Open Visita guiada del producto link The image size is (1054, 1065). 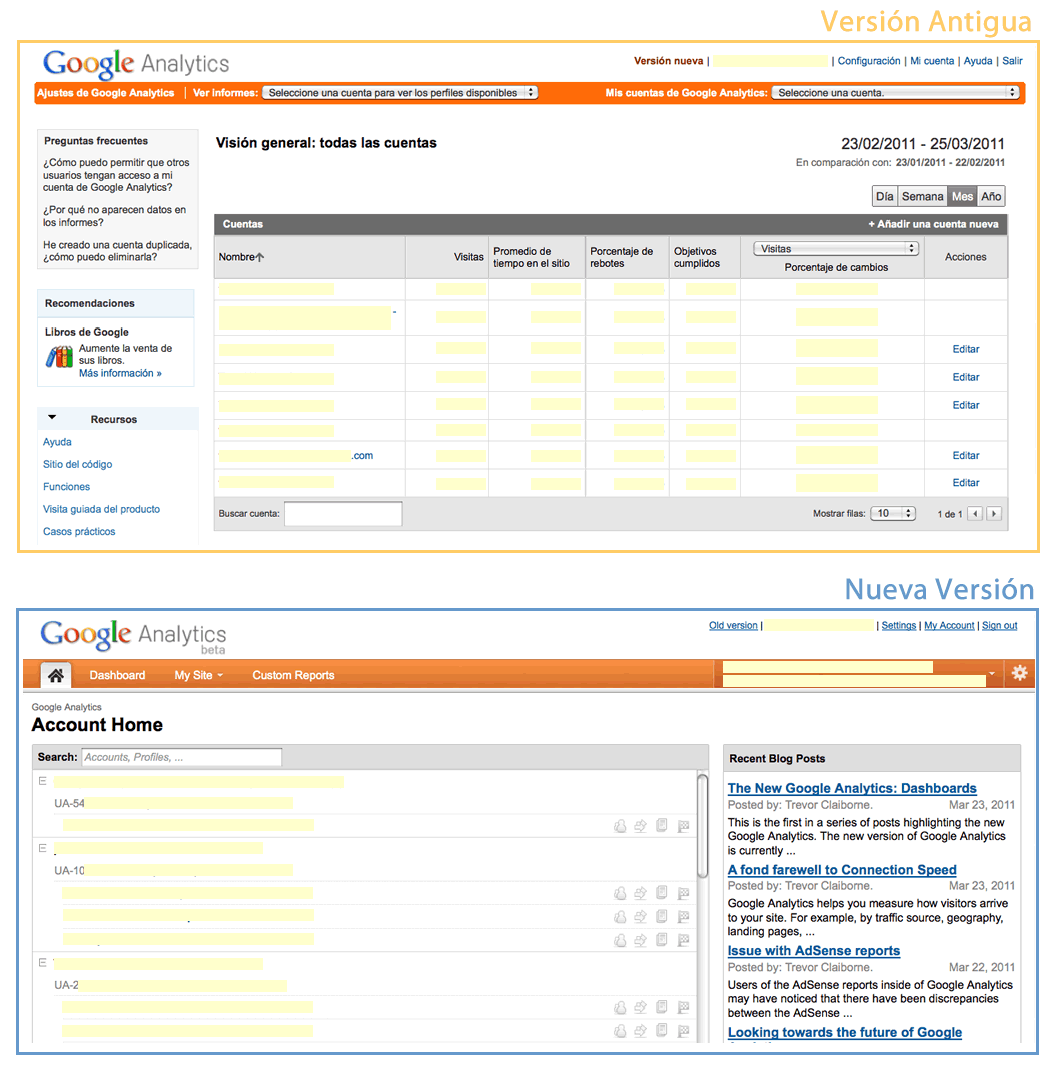pyautogui.click(x=101, y=509)
